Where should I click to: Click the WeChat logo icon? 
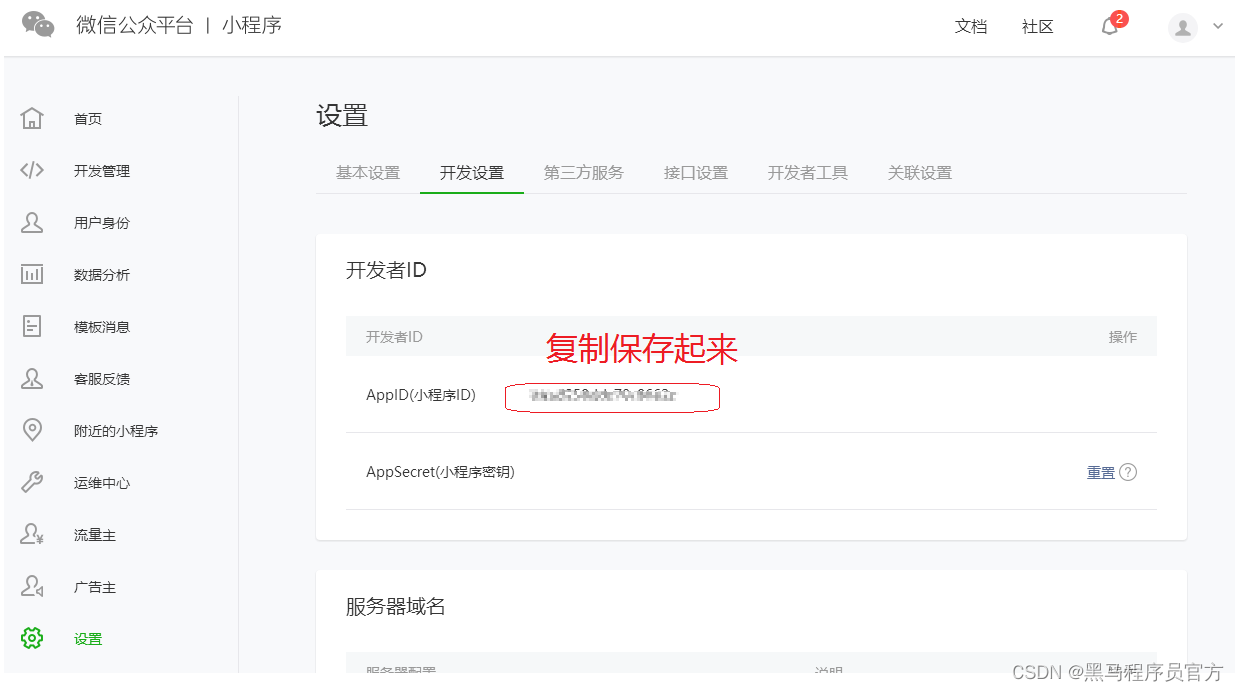(x=38, y=25)
